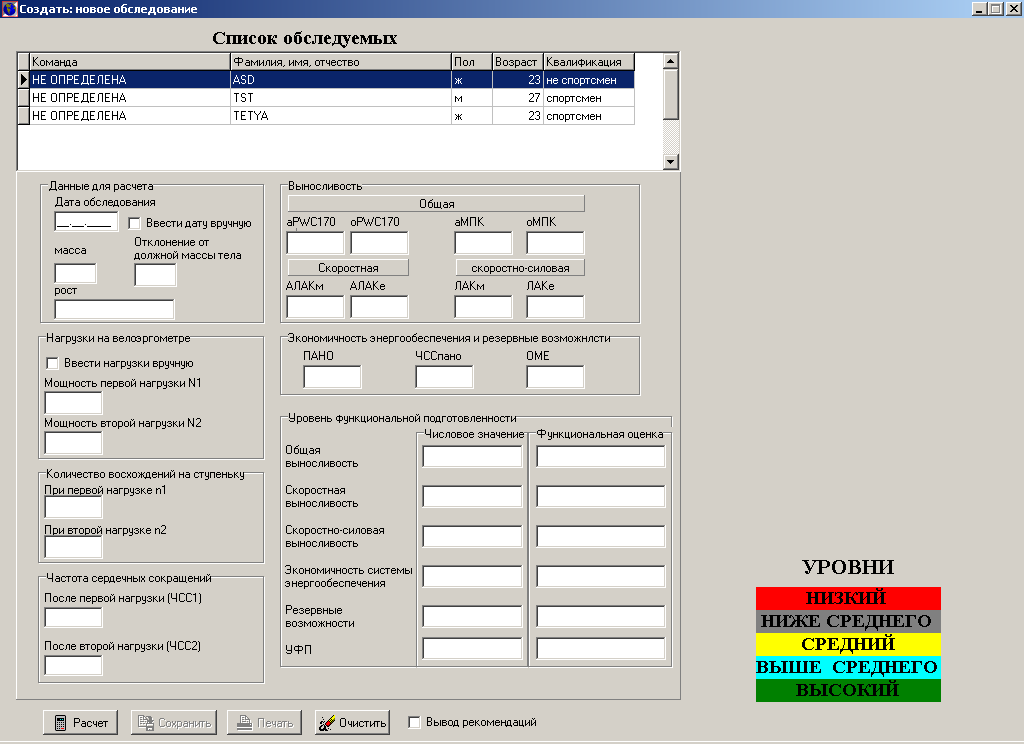1024x744 pixels.
Task: Select the TST row in the list
Action: [332, 98]
